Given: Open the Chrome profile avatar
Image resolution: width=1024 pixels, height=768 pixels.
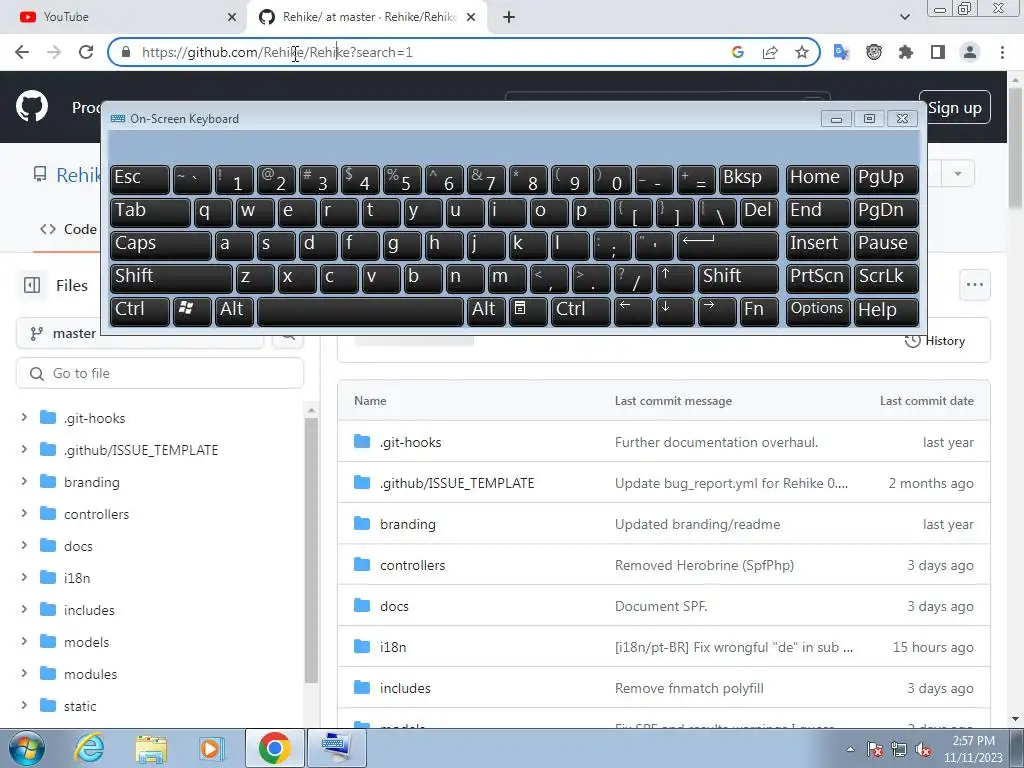Looking at the screenshot, I should [970, 52].
